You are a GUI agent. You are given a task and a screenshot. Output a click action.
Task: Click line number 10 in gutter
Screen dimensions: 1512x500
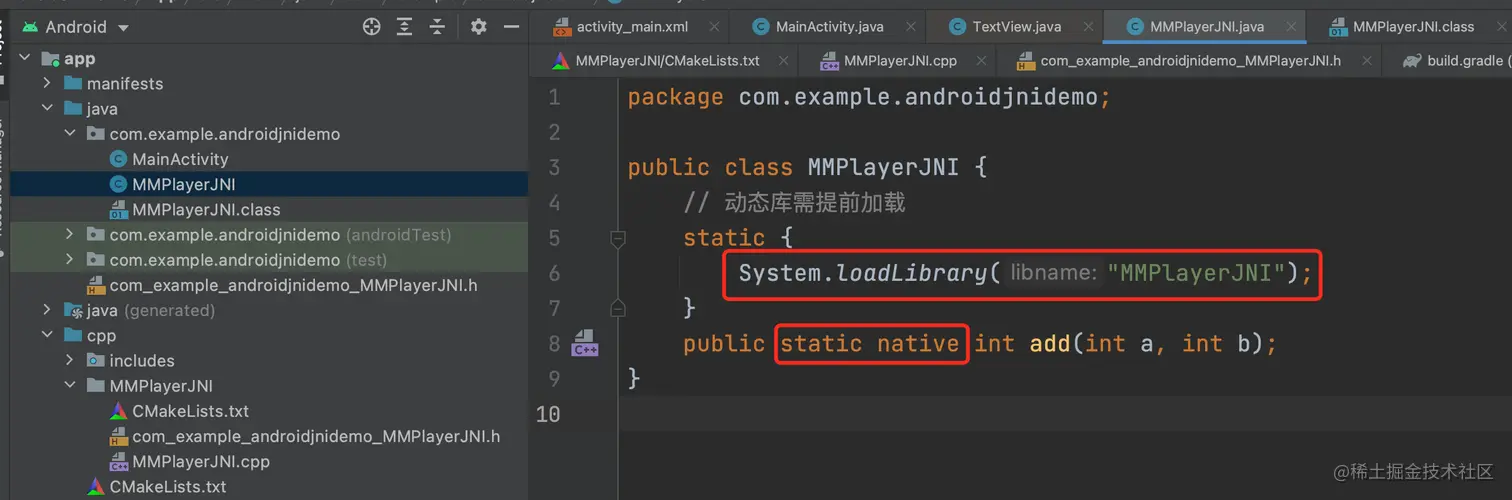click(548, 413)
